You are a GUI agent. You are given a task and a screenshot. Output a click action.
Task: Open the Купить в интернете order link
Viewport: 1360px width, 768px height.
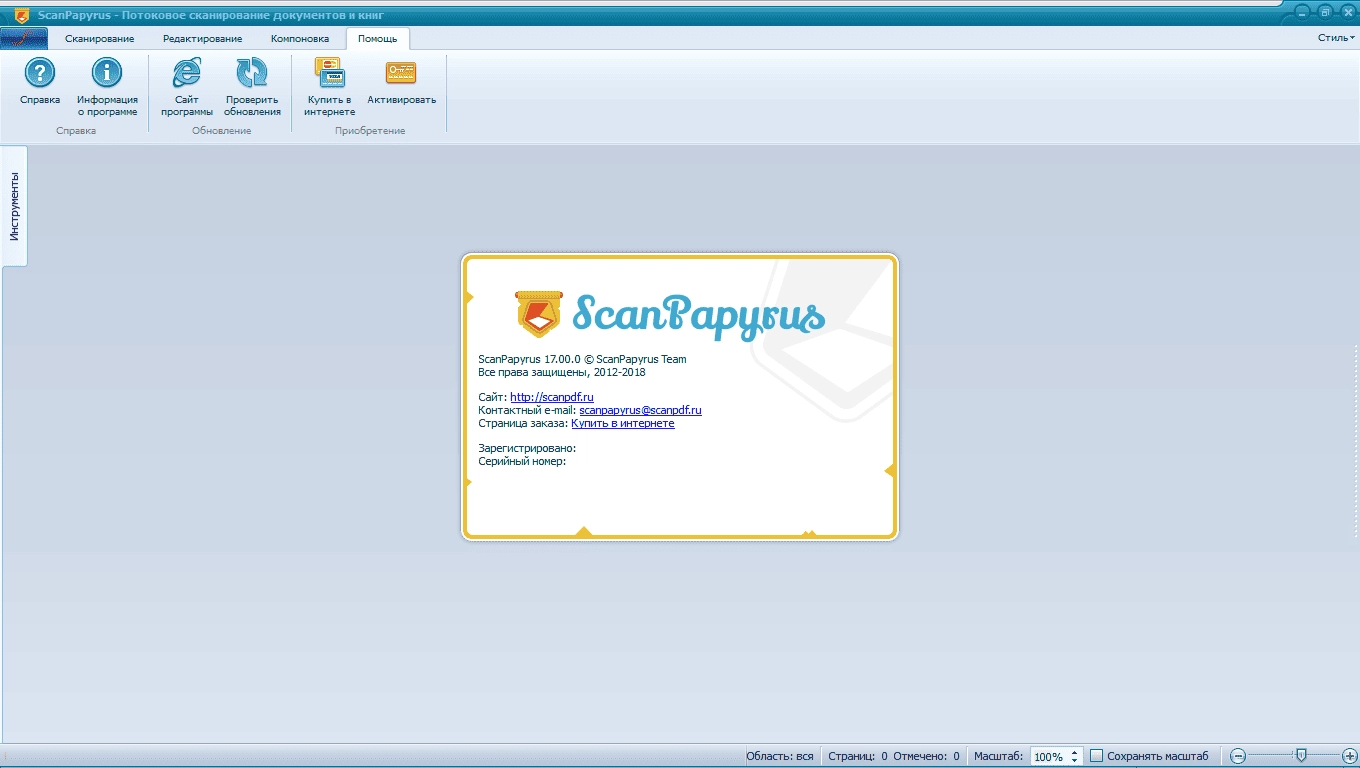click(x=623, y=423)
